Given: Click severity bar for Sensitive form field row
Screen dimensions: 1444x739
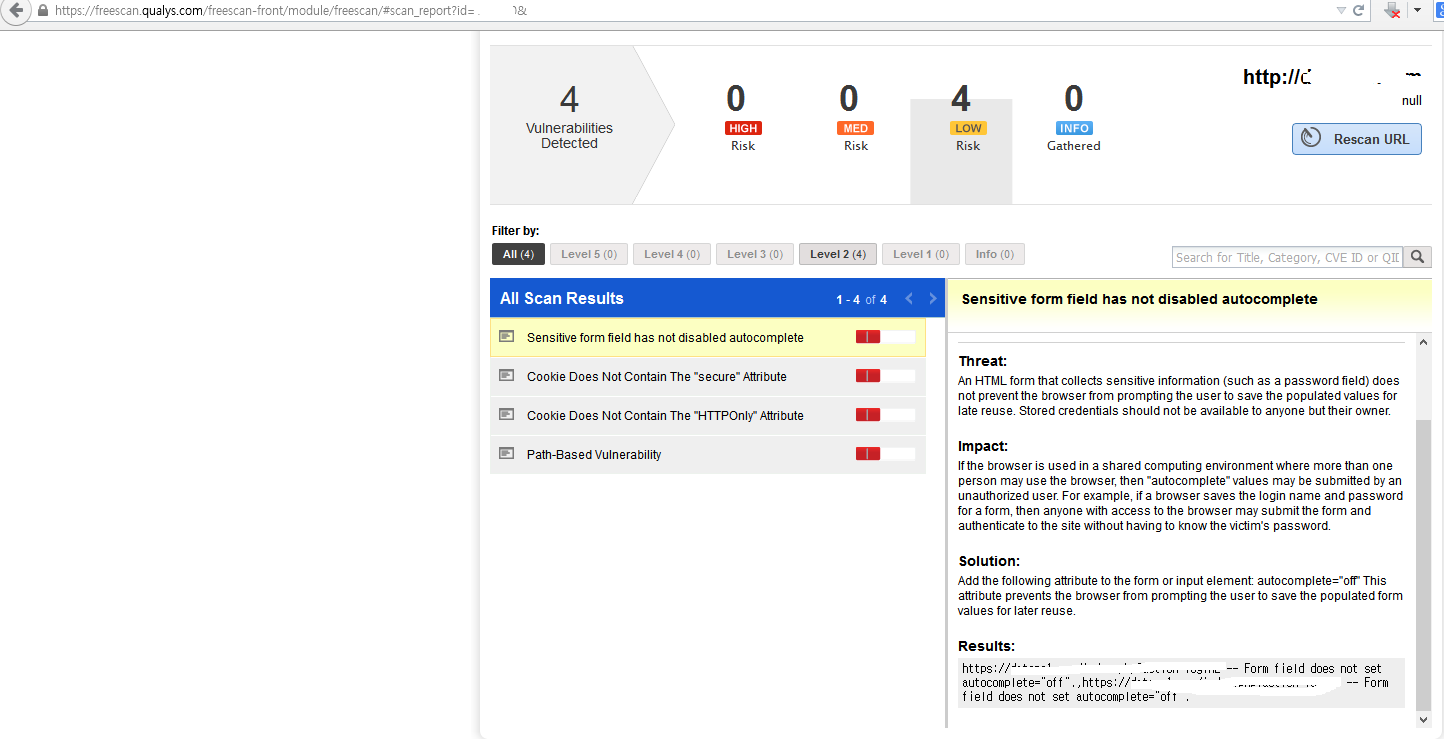Looking at the screenshot, I should (885, 337).
